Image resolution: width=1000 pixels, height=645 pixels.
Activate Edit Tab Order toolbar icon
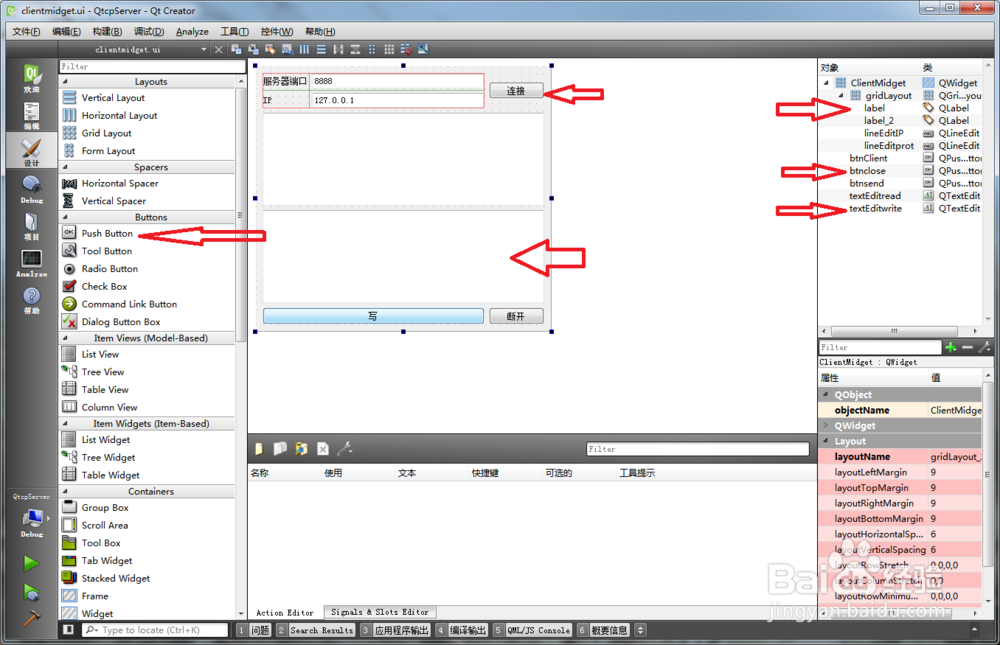coord(288,50)
